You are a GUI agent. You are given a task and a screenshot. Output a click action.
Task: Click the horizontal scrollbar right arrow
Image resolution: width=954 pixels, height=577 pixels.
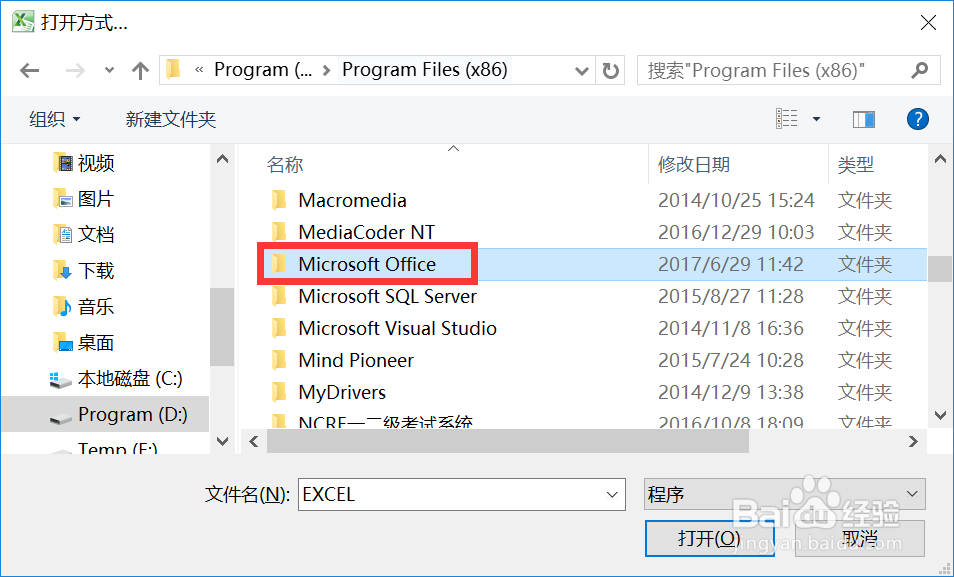[x=912, y=441]
